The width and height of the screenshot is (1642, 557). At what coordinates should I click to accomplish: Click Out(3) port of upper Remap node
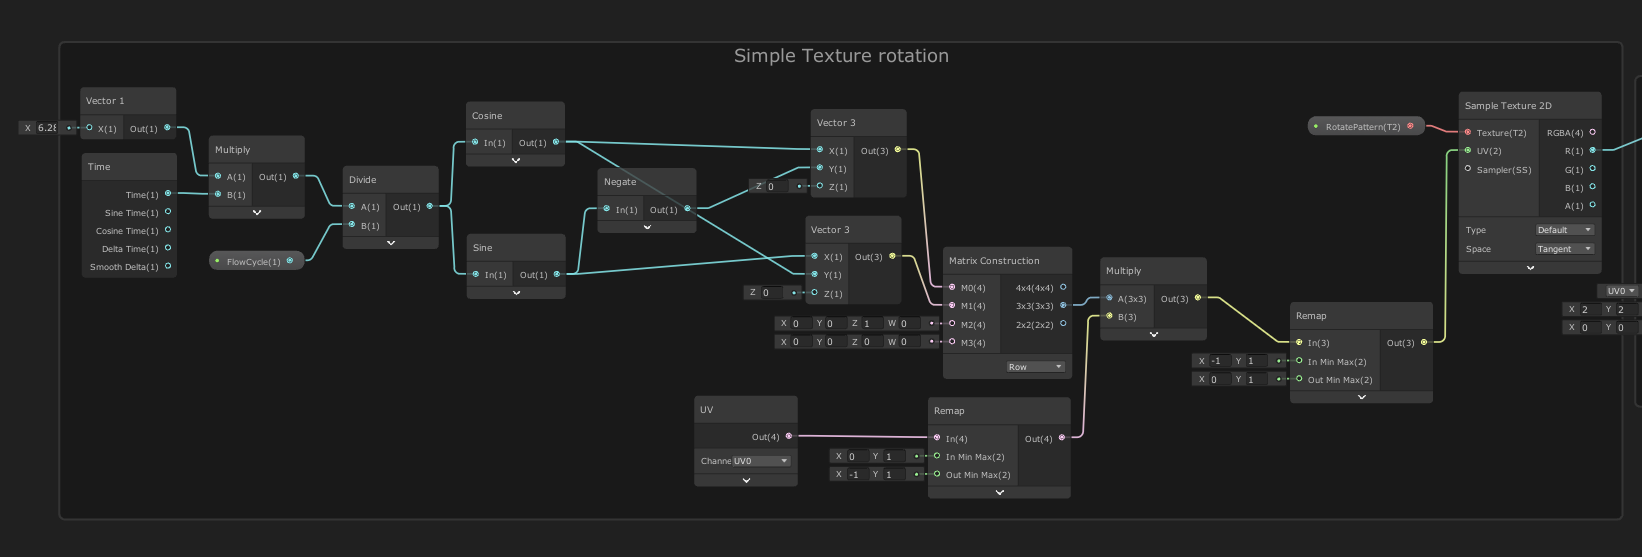(x=1424, y=342)
